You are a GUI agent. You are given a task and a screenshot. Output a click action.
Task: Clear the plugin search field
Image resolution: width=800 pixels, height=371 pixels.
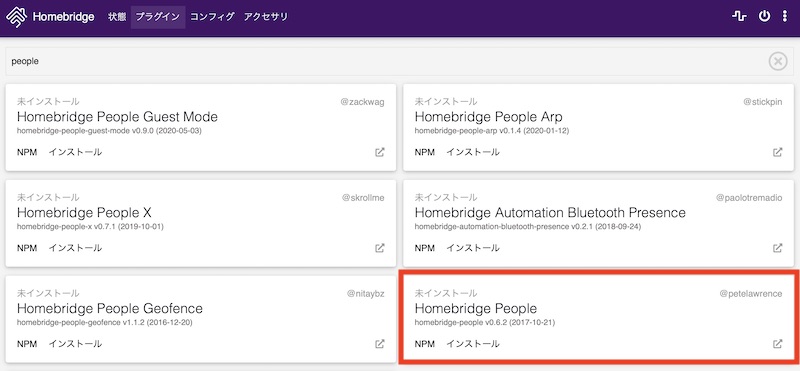click(778, 61)
